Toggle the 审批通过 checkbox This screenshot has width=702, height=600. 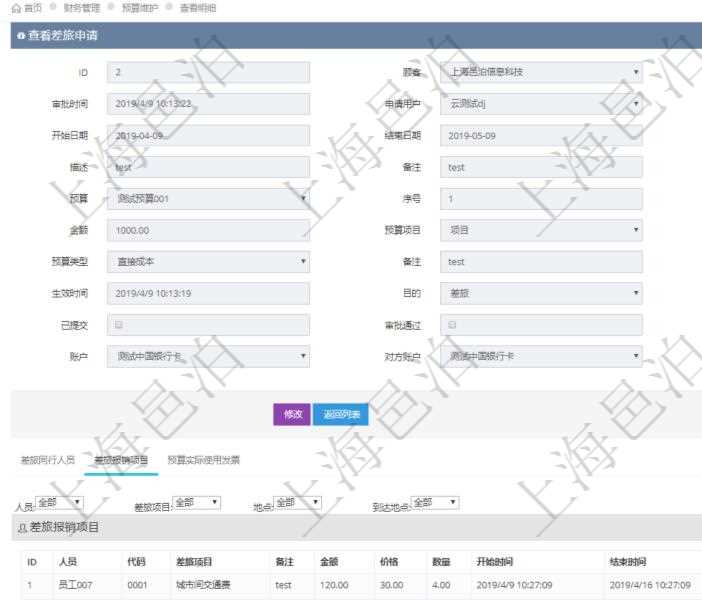click(453, 325)
